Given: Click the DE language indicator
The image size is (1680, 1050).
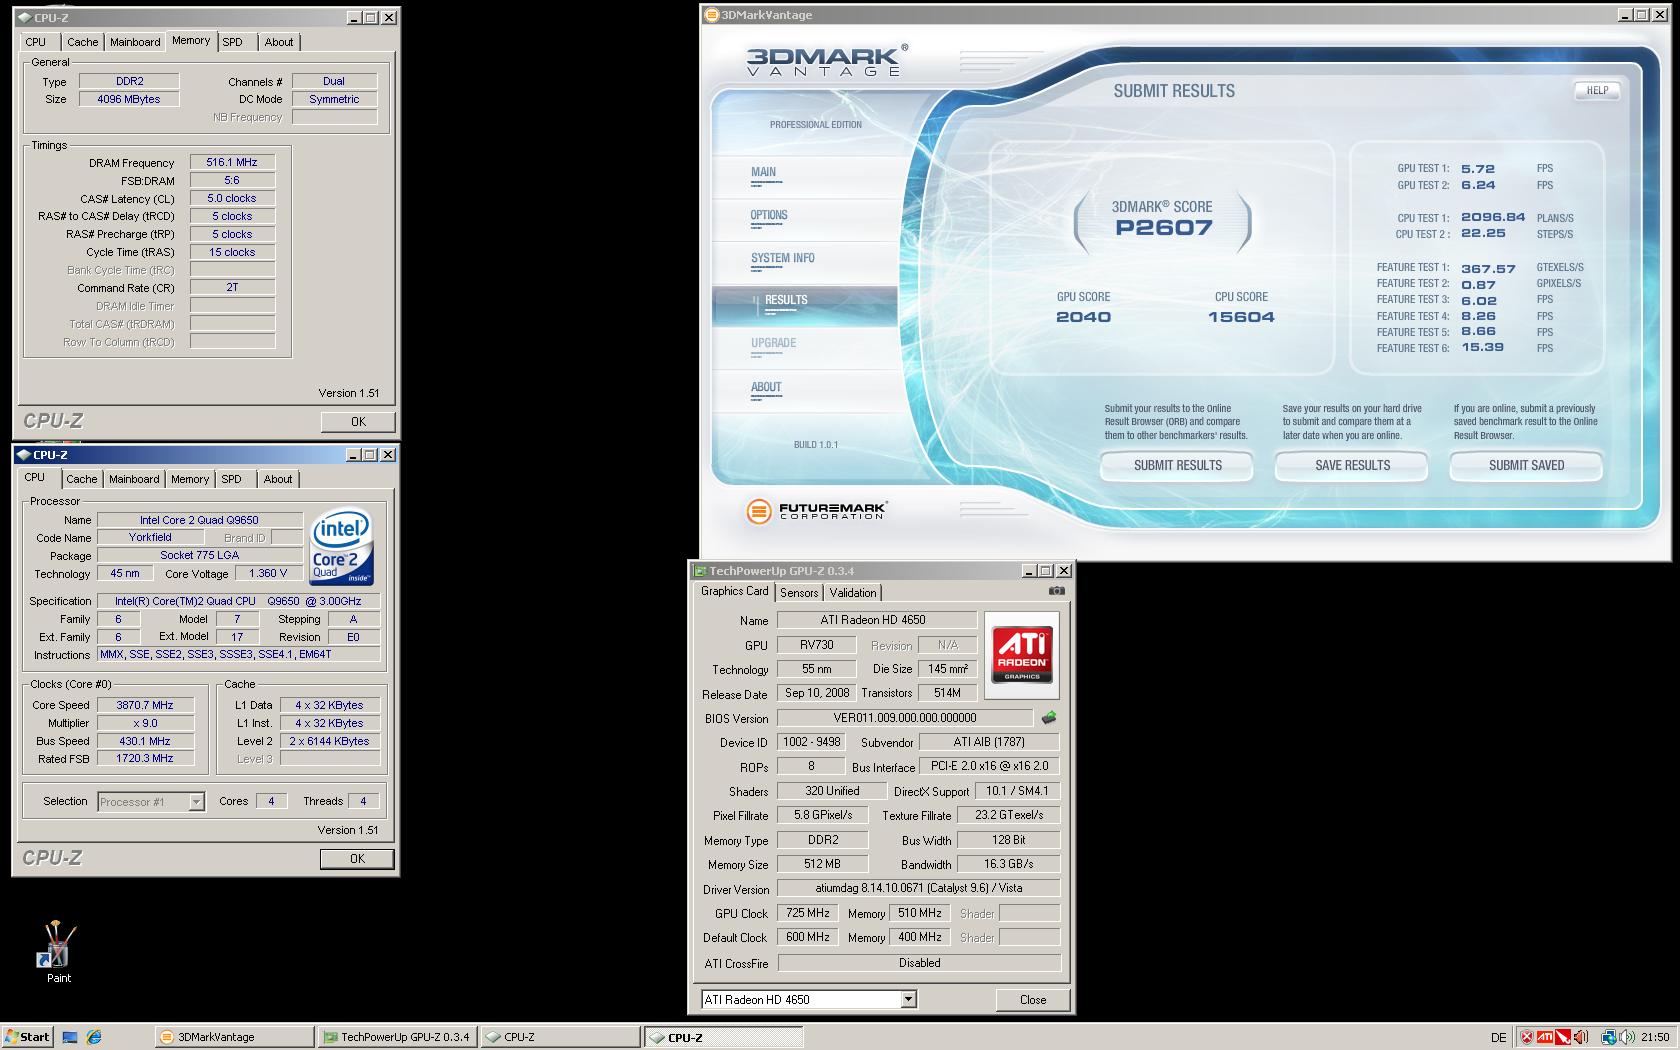Looking at the screenshot, I should [1498, 1037].
